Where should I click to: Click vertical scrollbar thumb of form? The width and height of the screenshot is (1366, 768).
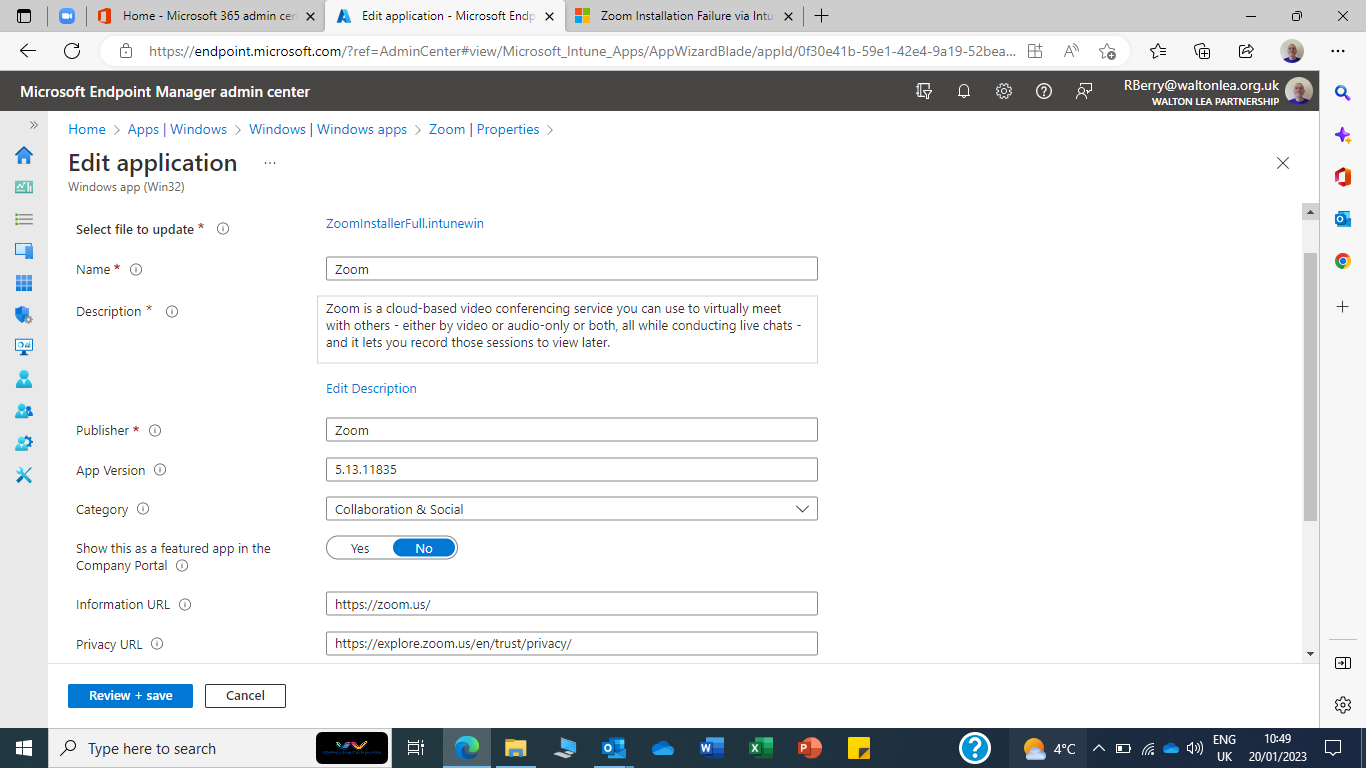pyautogui.click(x=1310, y=386)
